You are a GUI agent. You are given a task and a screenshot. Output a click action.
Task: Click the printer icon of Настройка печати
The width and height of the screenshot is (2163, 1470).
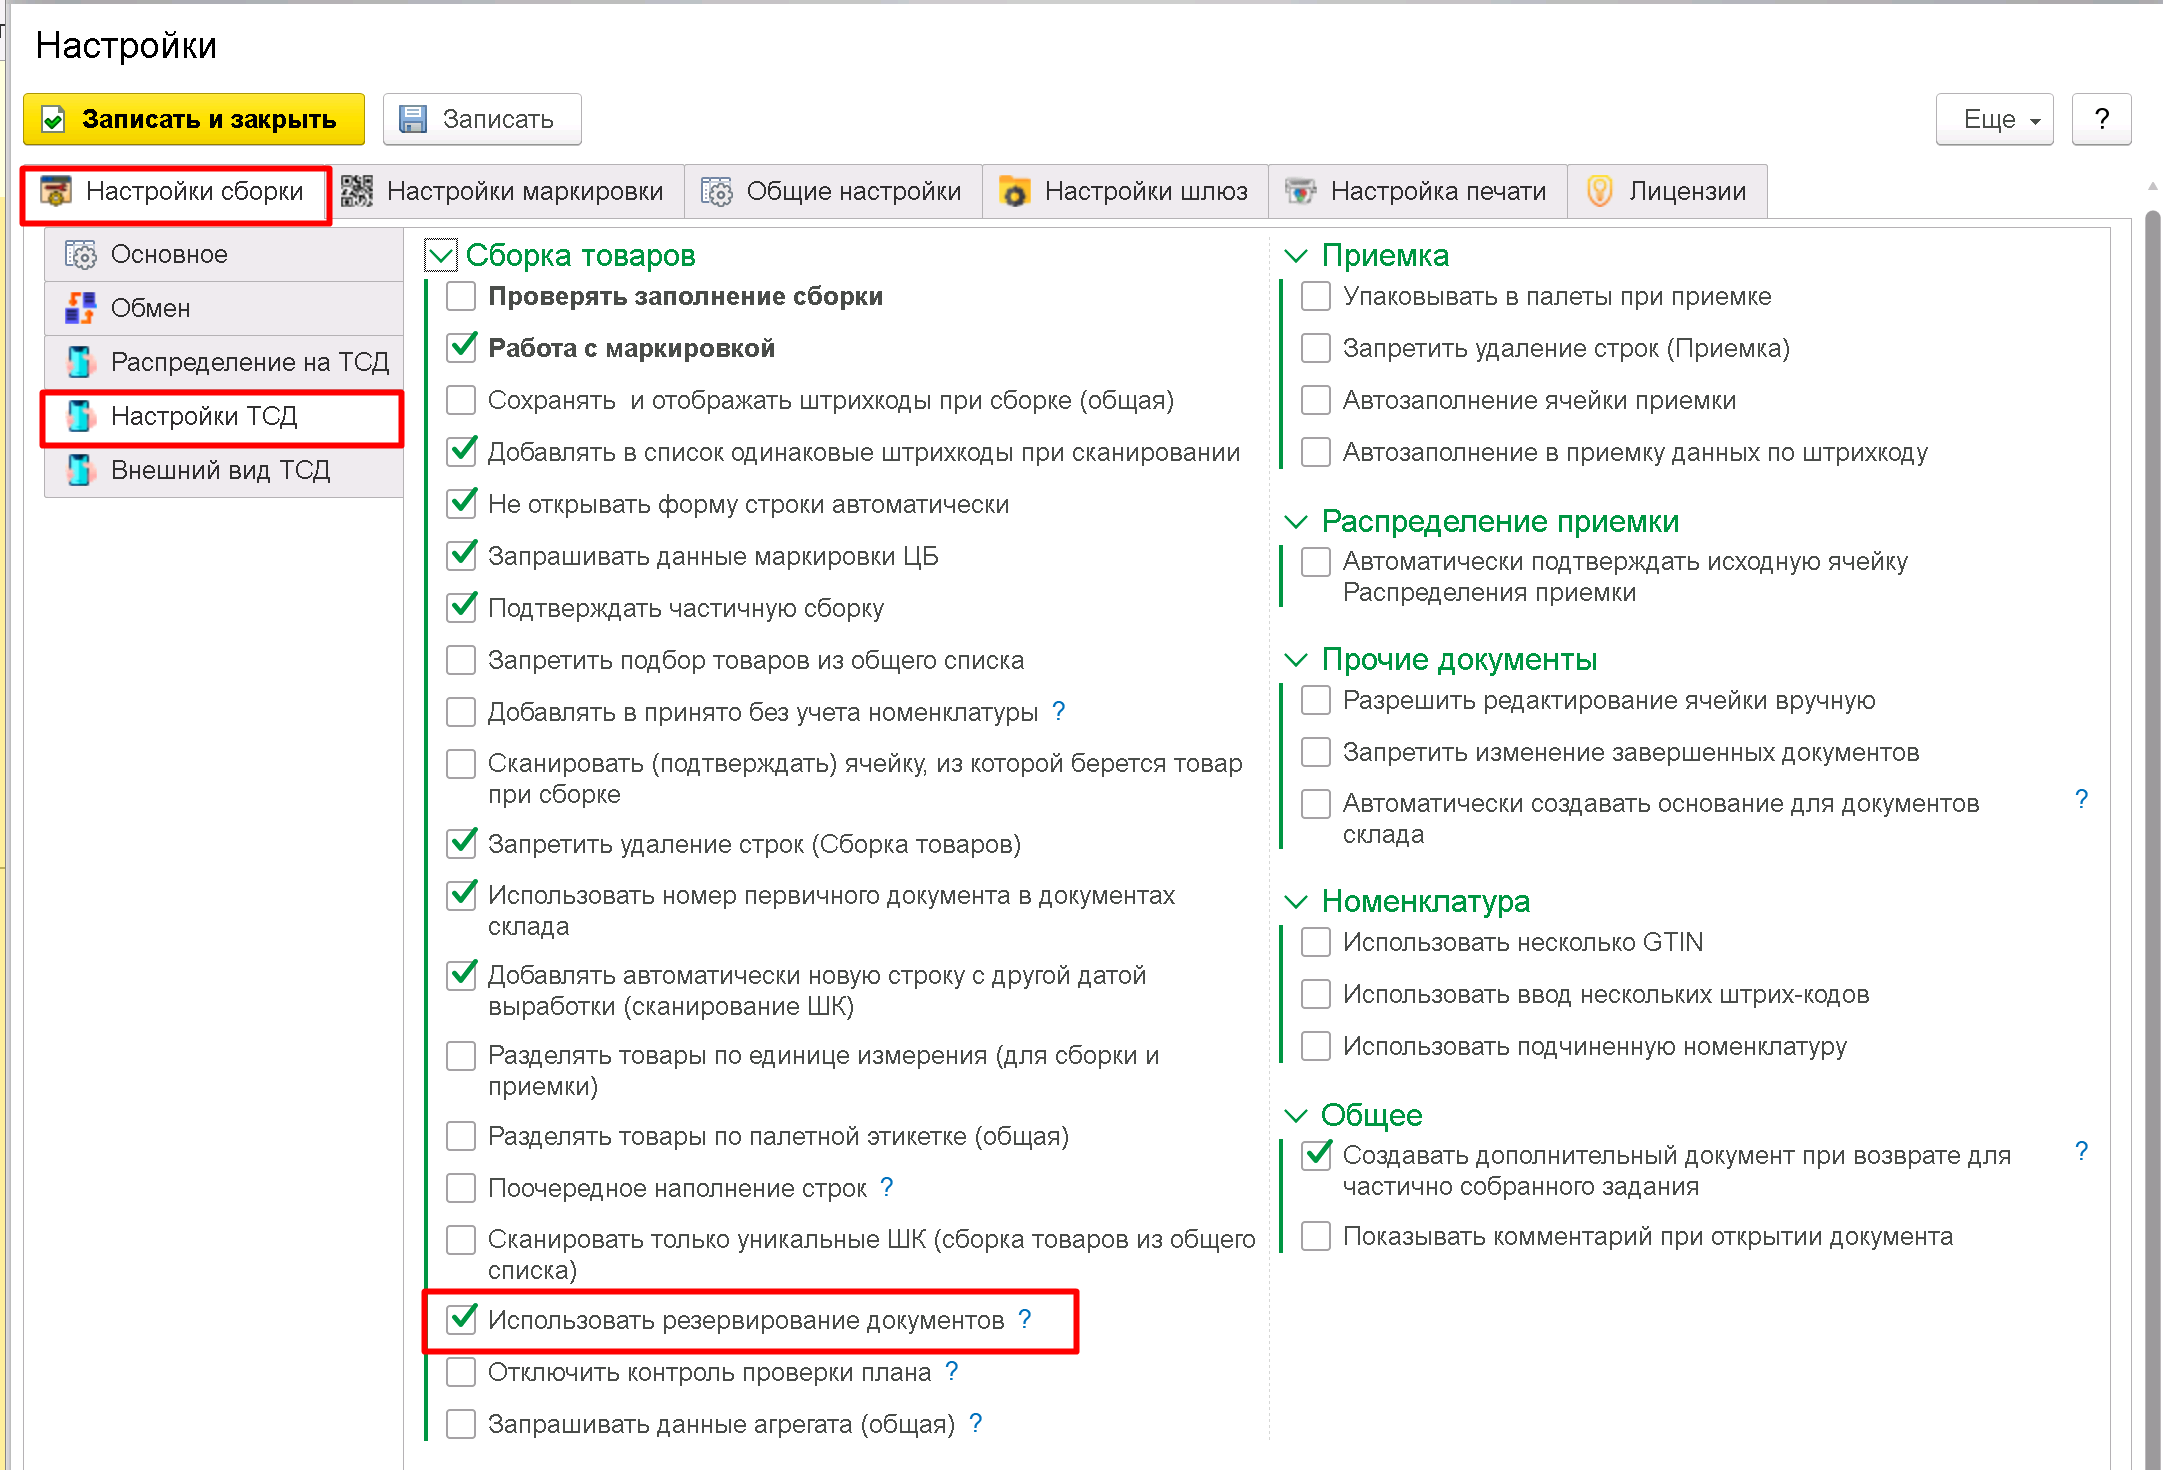click(x=1300, y=191)
